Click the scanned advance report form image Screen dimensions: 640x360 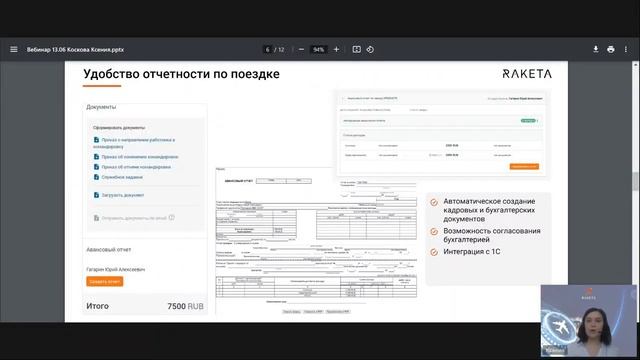(316, 241)
